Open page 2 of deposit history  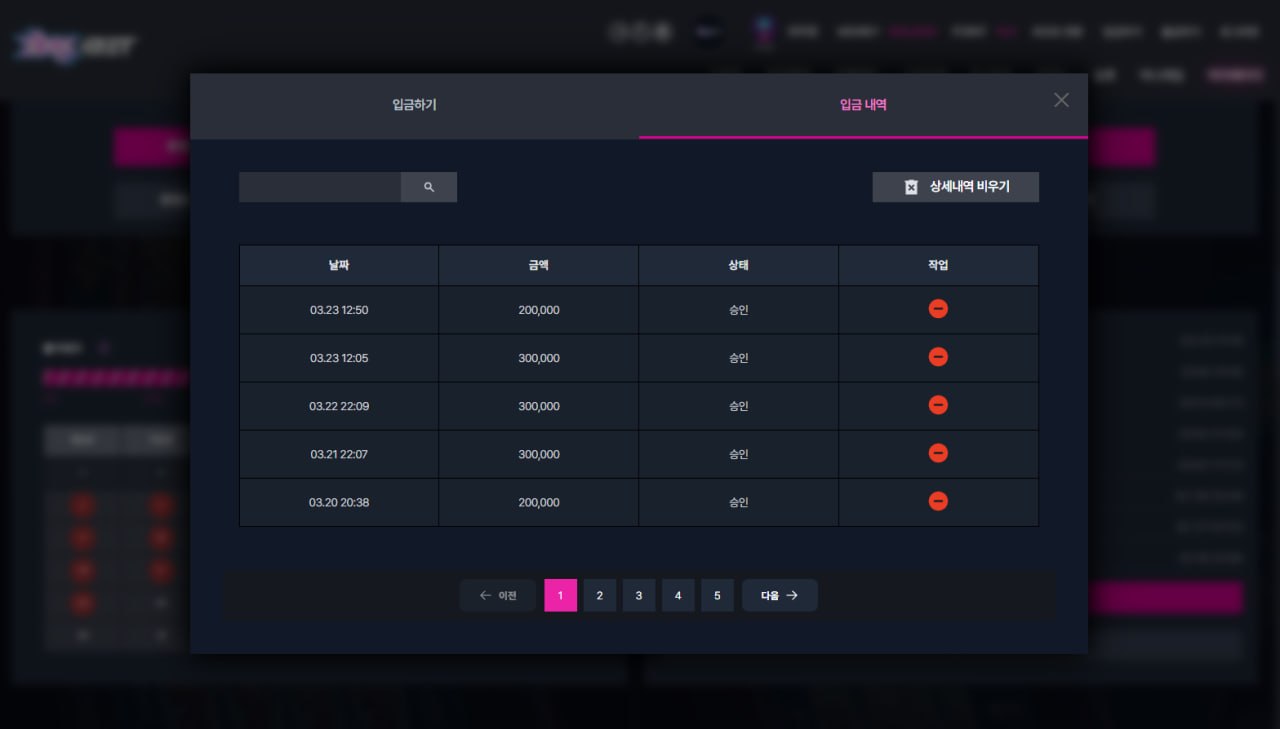600,595
